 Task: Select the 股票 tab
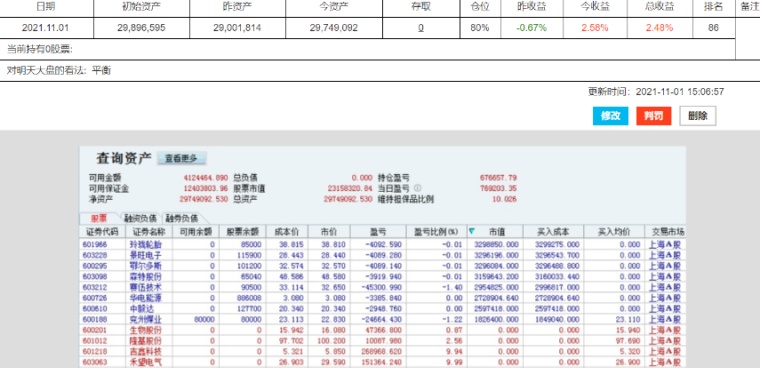(98, 218)
